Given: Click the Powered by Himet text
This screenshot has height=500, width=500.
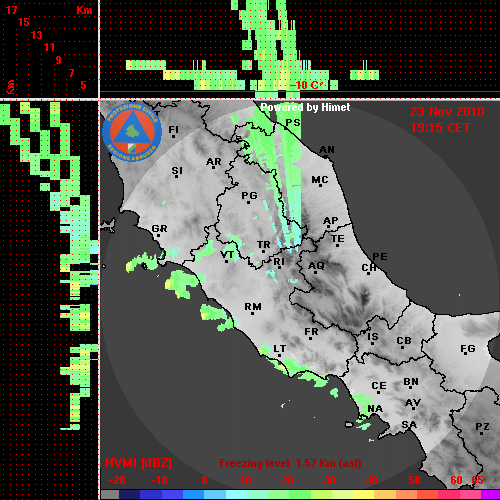Looking at the screenshot, I should [x=305, y=107].
